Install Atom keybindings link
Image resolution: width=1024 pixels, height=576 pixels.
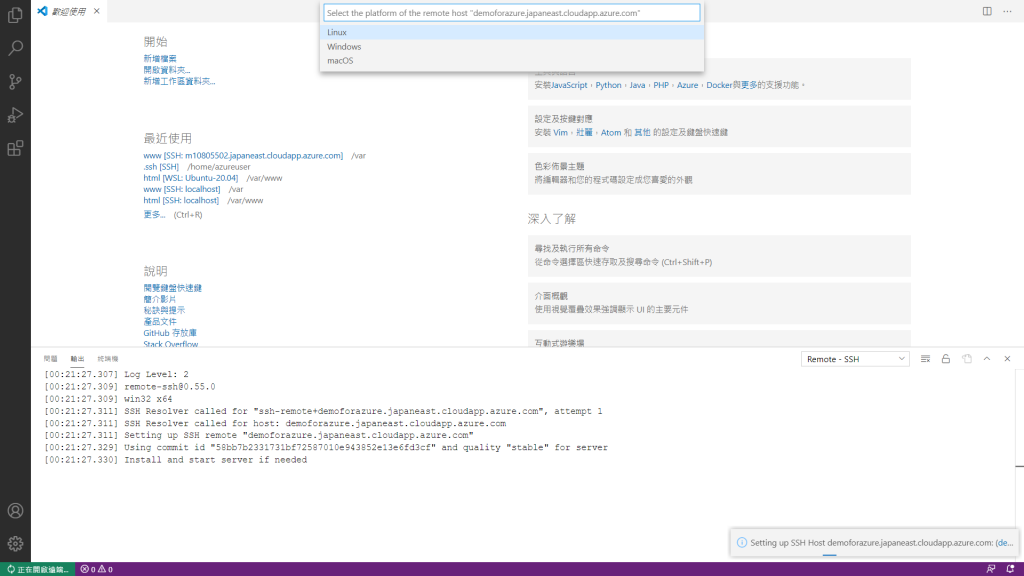coord(611,132)
